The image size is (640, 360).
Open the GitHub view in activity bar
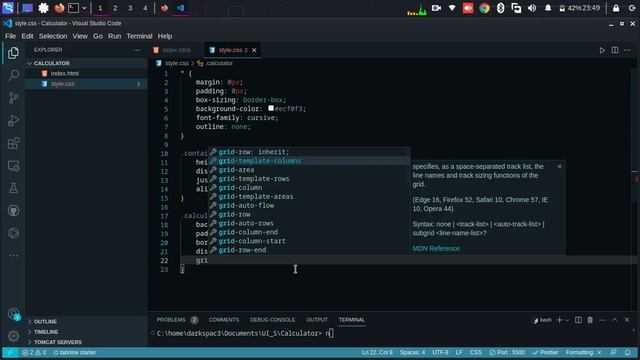[13, 211]
